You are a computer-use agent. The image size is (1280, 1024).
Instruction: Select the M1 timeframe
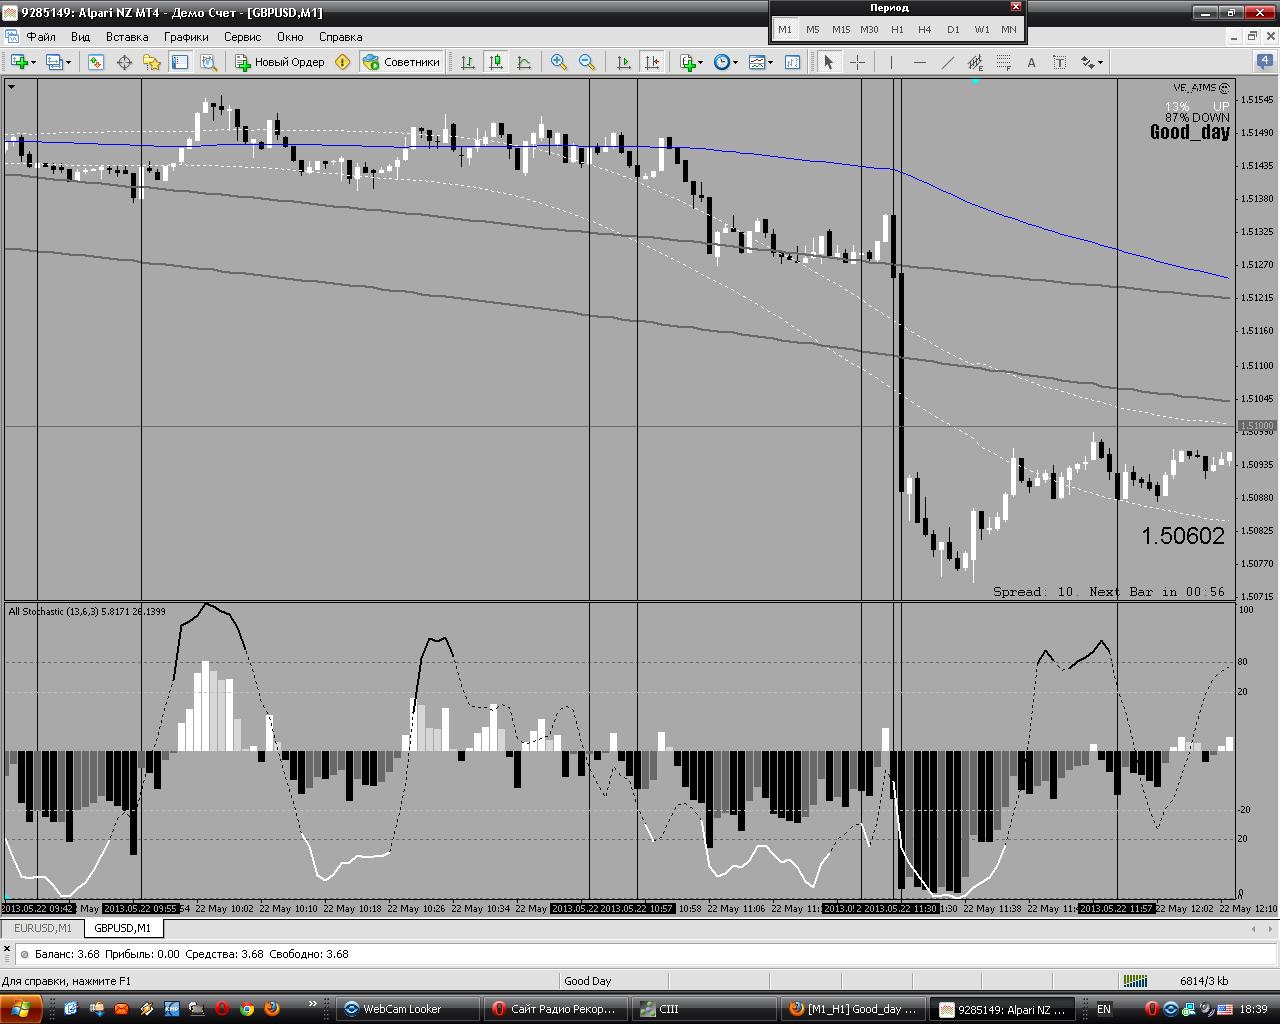[785, 29]
